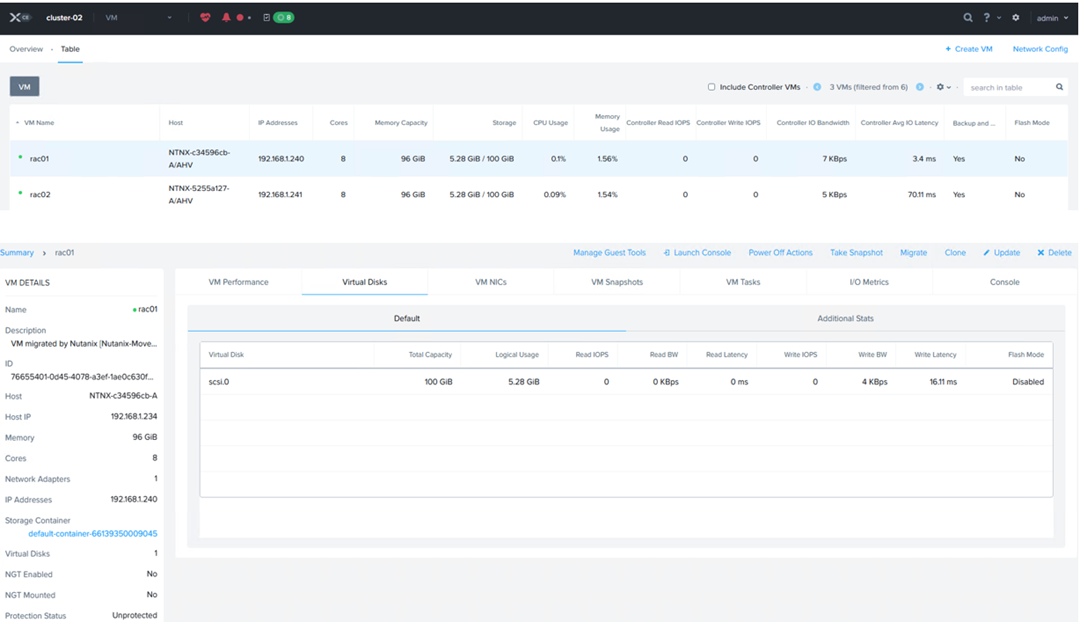
Task: Expand the admin user menu
Action: pyautogui.click(x=1052, y=18)
